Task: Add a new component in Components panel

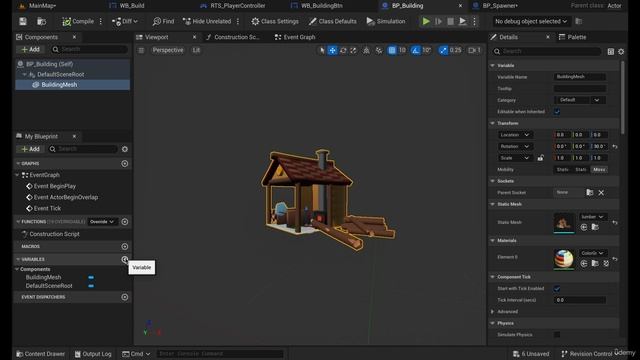Action: [30, 49]
